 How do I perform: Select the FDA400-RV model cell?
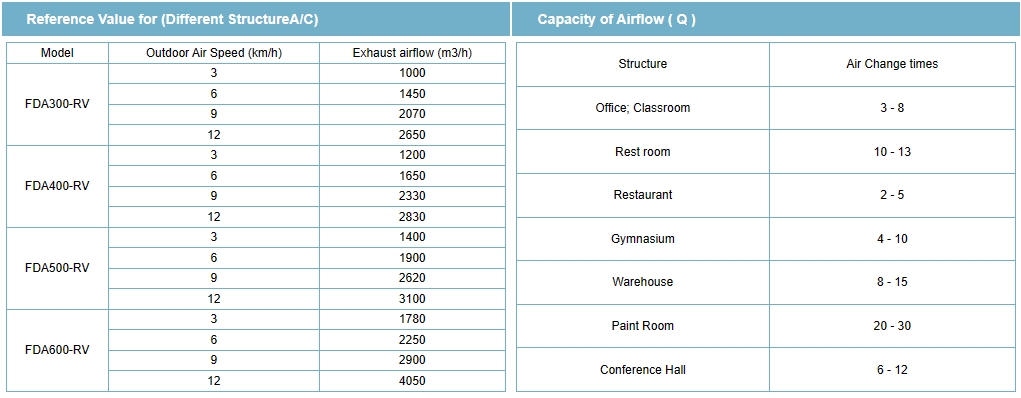point(57,186)
